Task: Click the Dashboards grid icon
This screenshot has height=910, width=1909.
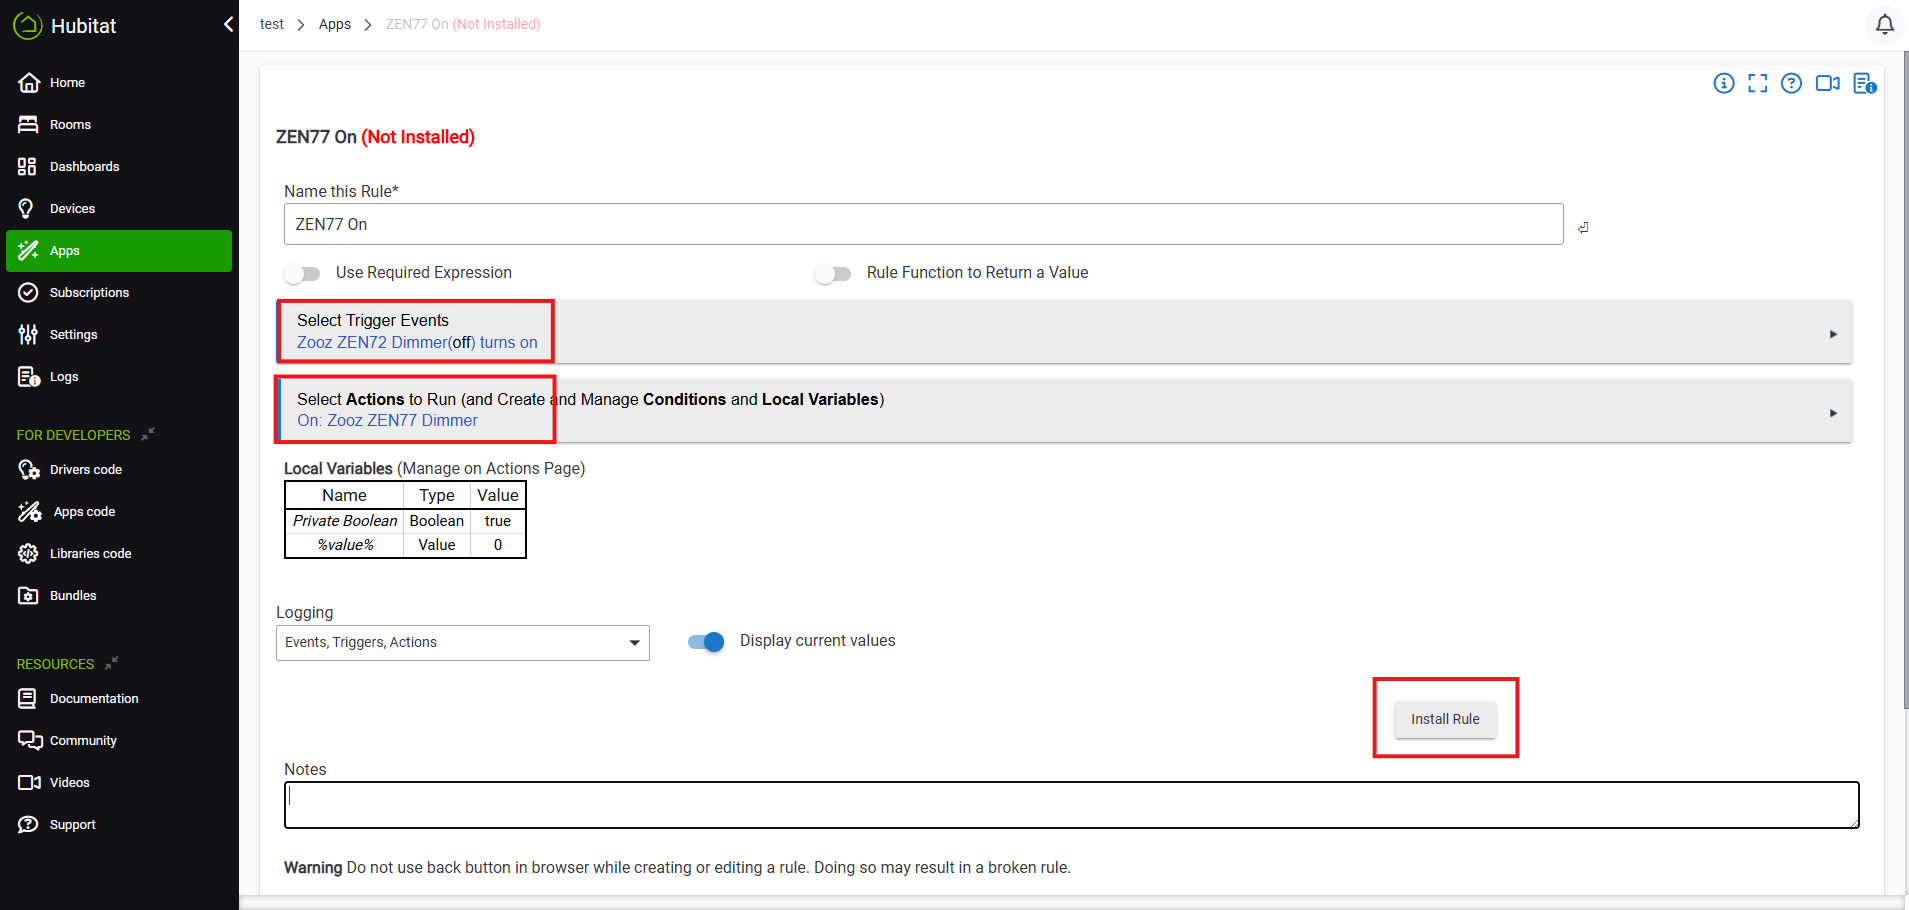Action: click(27, 167)
